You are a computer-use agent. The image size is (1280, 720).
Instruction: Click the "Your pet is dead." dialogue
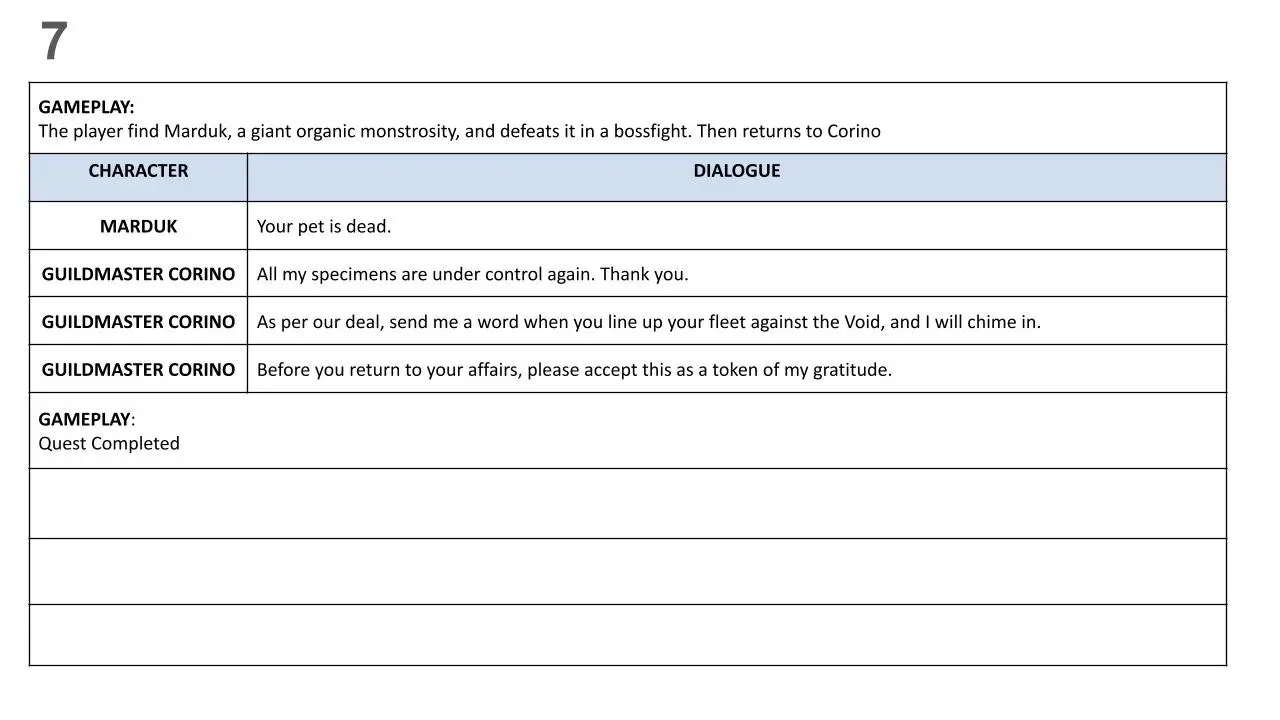[324, 226]
